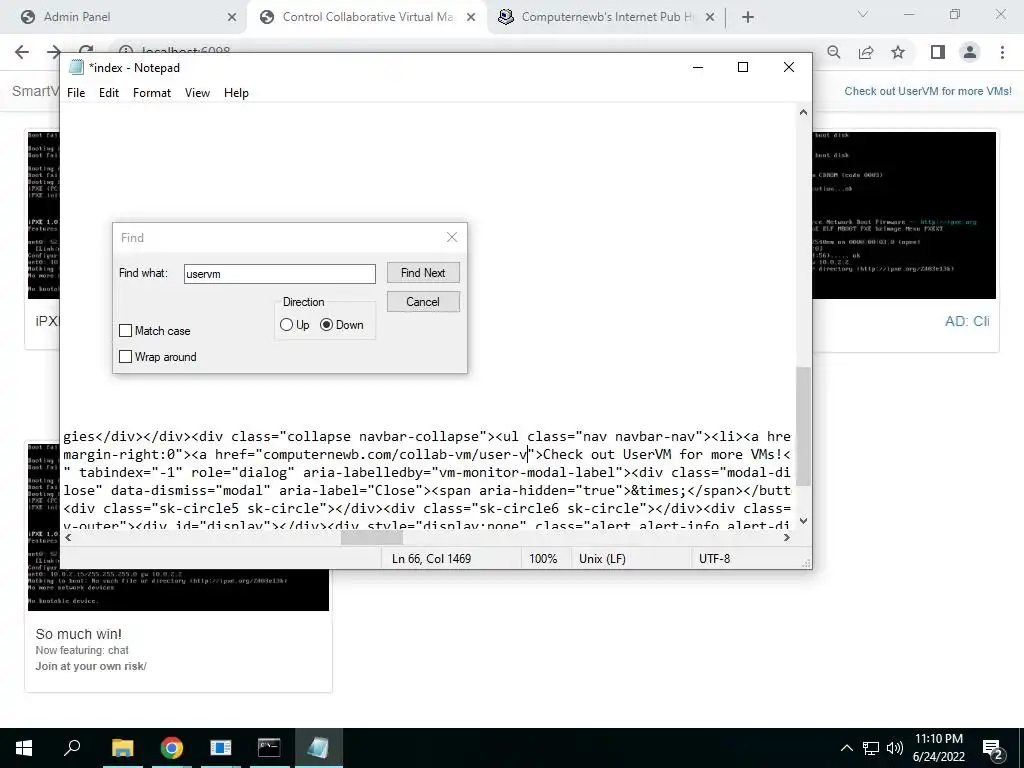Enable the Wrap around checkbox
This screenshot has width=1024, height=768.
click(125, 357)
